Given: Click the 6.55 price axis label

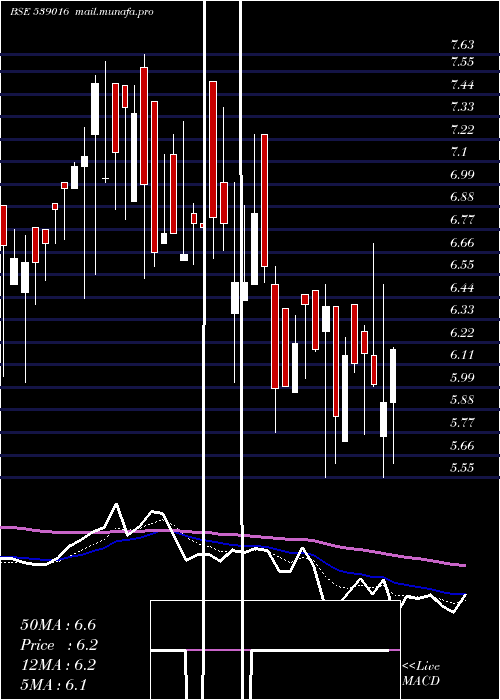Looking at the screenshot, I should click(462, 265).
